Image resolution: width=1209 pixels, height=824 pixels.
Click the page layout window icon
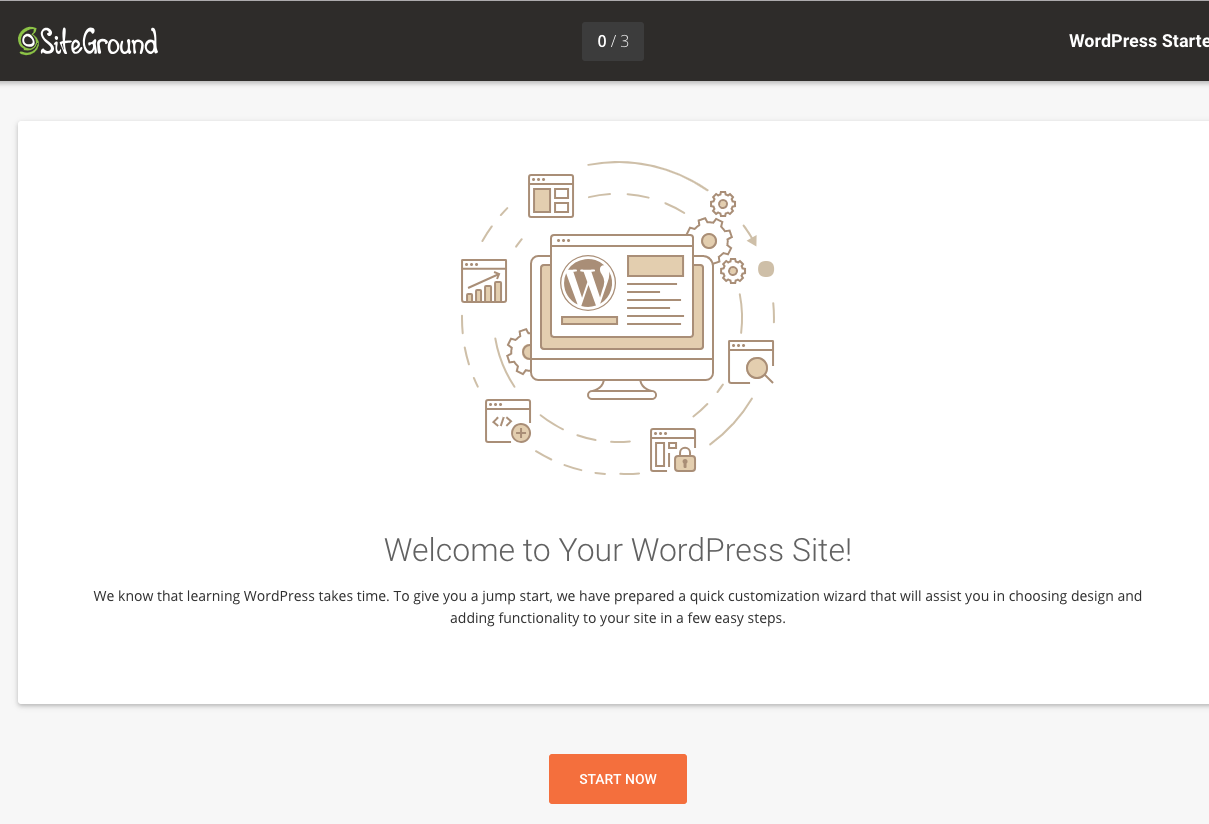coord(551,196)
